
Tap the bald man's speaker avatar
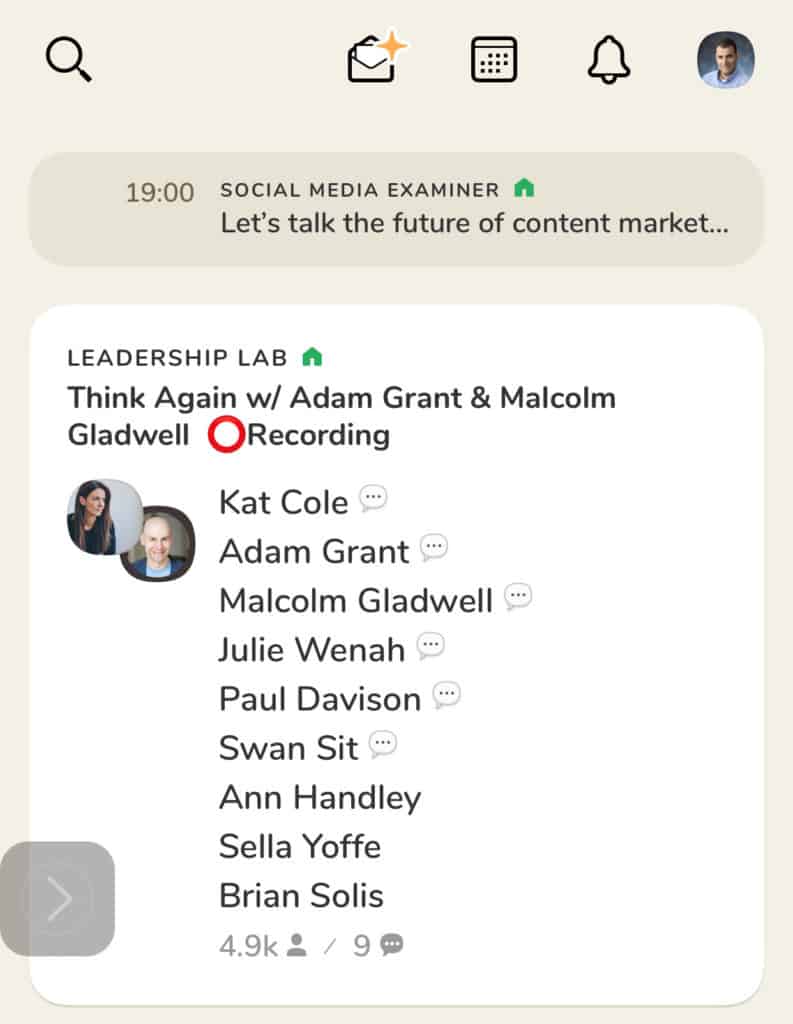pos(158,544)
